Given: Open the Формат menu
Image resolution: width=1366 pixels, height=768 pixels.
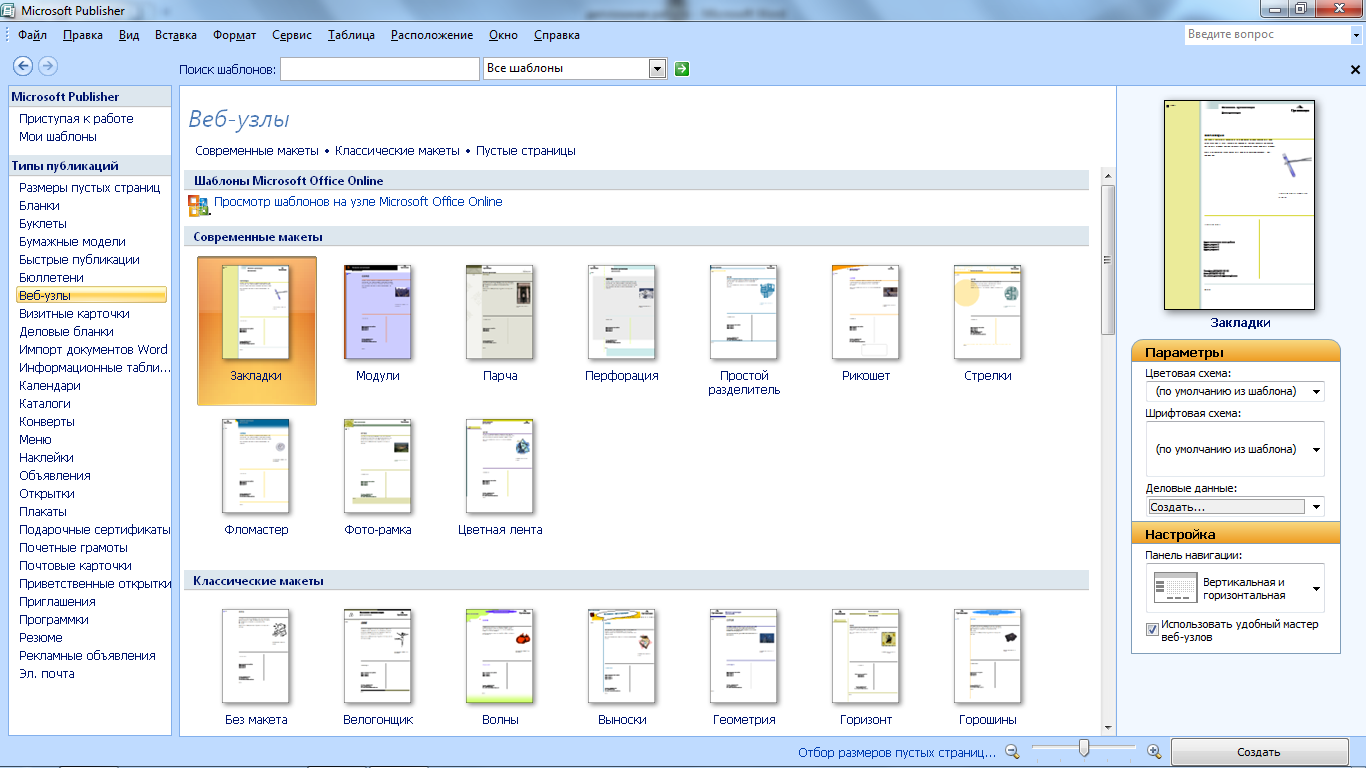Looking at the screenshot, I should [x=235, y=35].
